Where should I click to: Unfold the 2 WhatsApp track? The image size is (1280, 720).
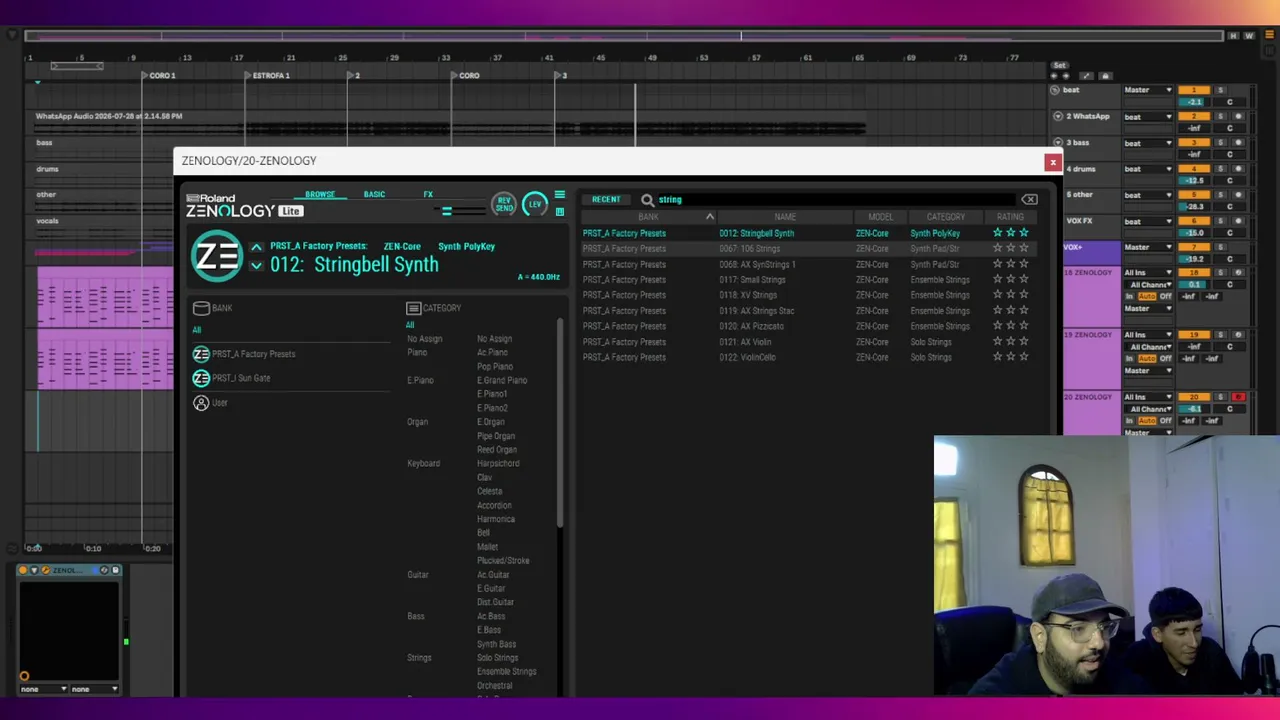(x=1057, y=117)
